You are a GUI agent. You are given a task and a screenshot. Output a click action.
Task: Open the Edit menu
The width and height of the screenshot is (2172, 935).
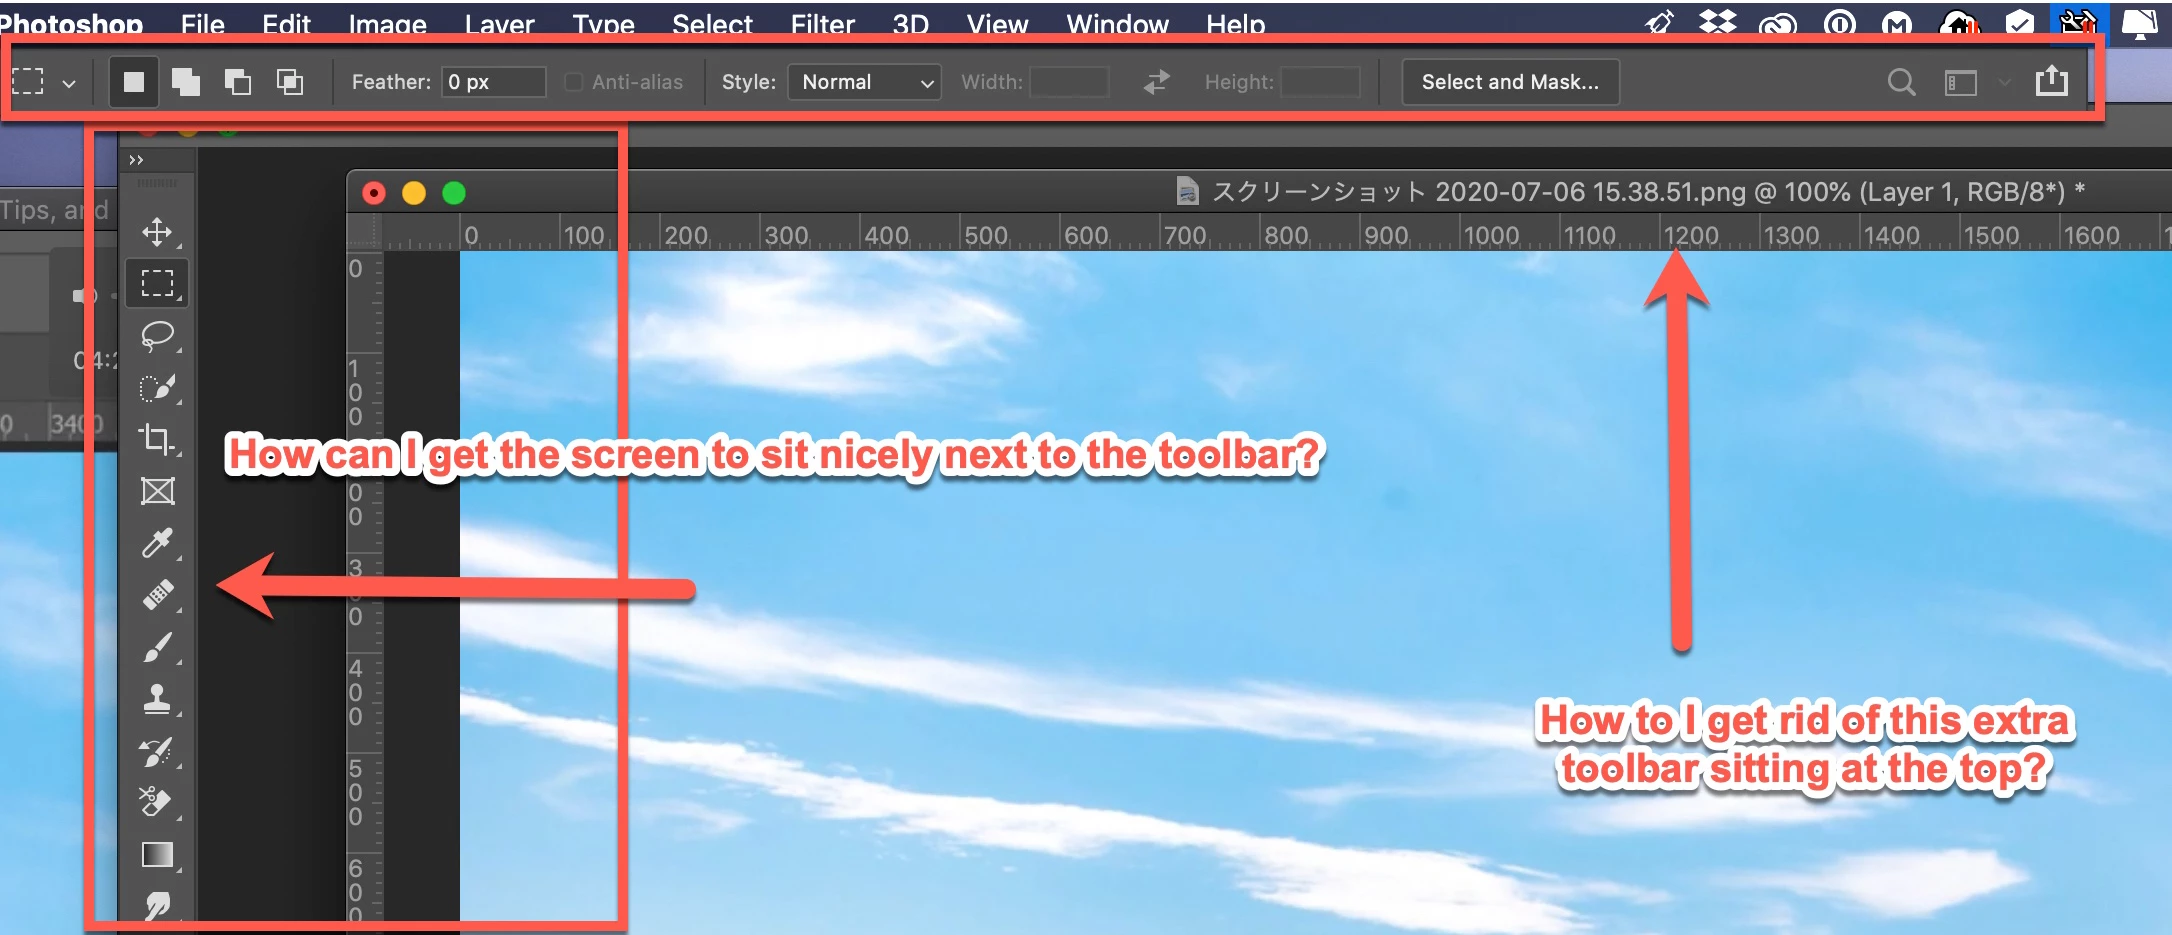pos(286,24)
